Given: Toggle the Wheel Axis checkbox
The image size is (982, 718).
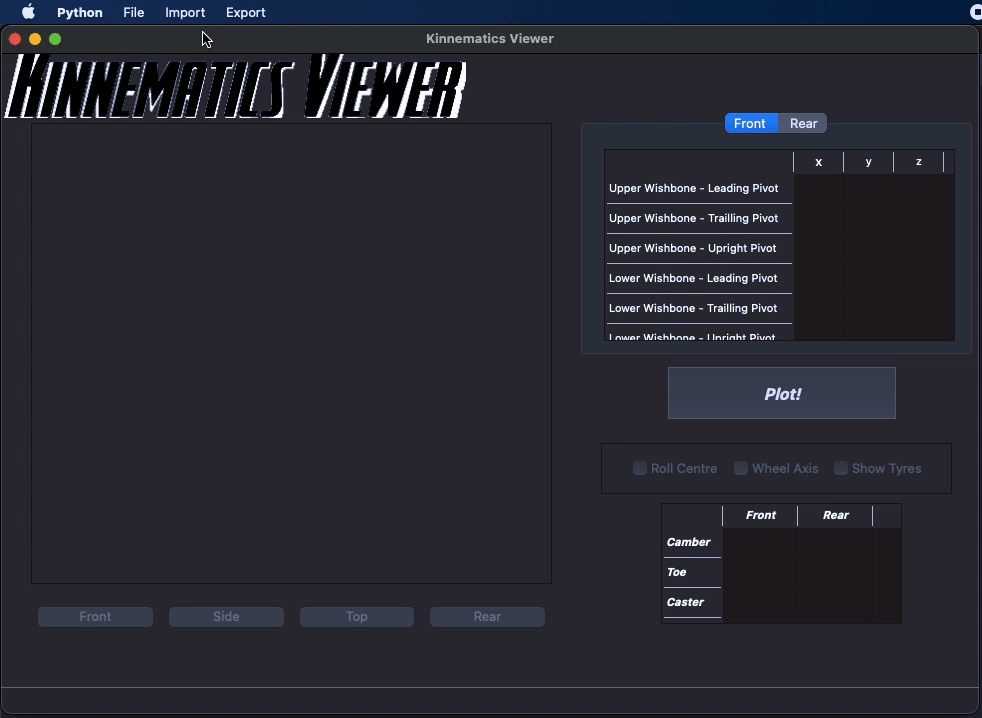Looking at the screenshot, I should click(x=741, y=468).
